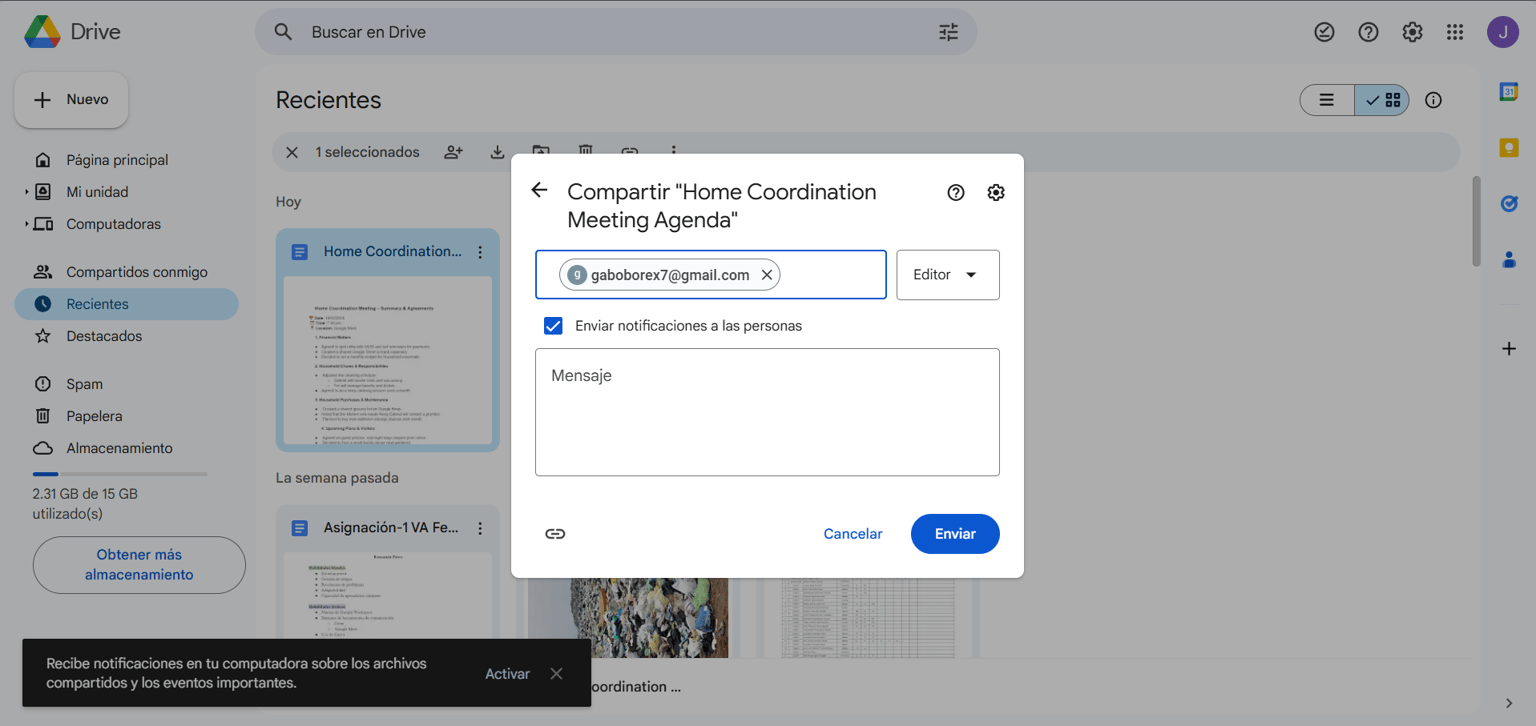Select Computadoras label
Image resolution: width=1536 pixels, height=726 pixels.
[x=113, y=224]
